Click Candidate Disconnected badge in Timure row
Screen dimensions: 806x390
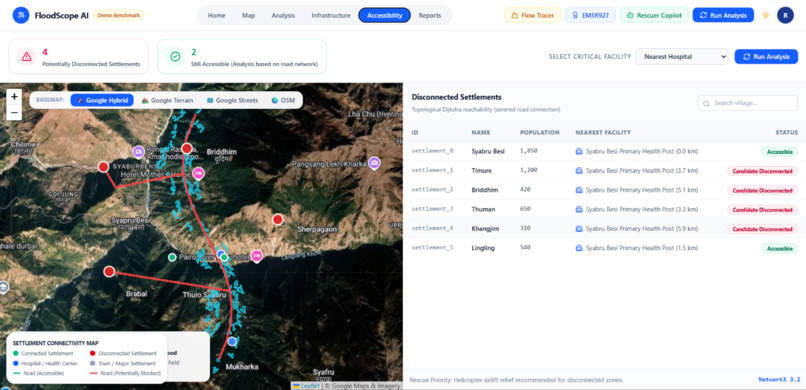[762, 171]
